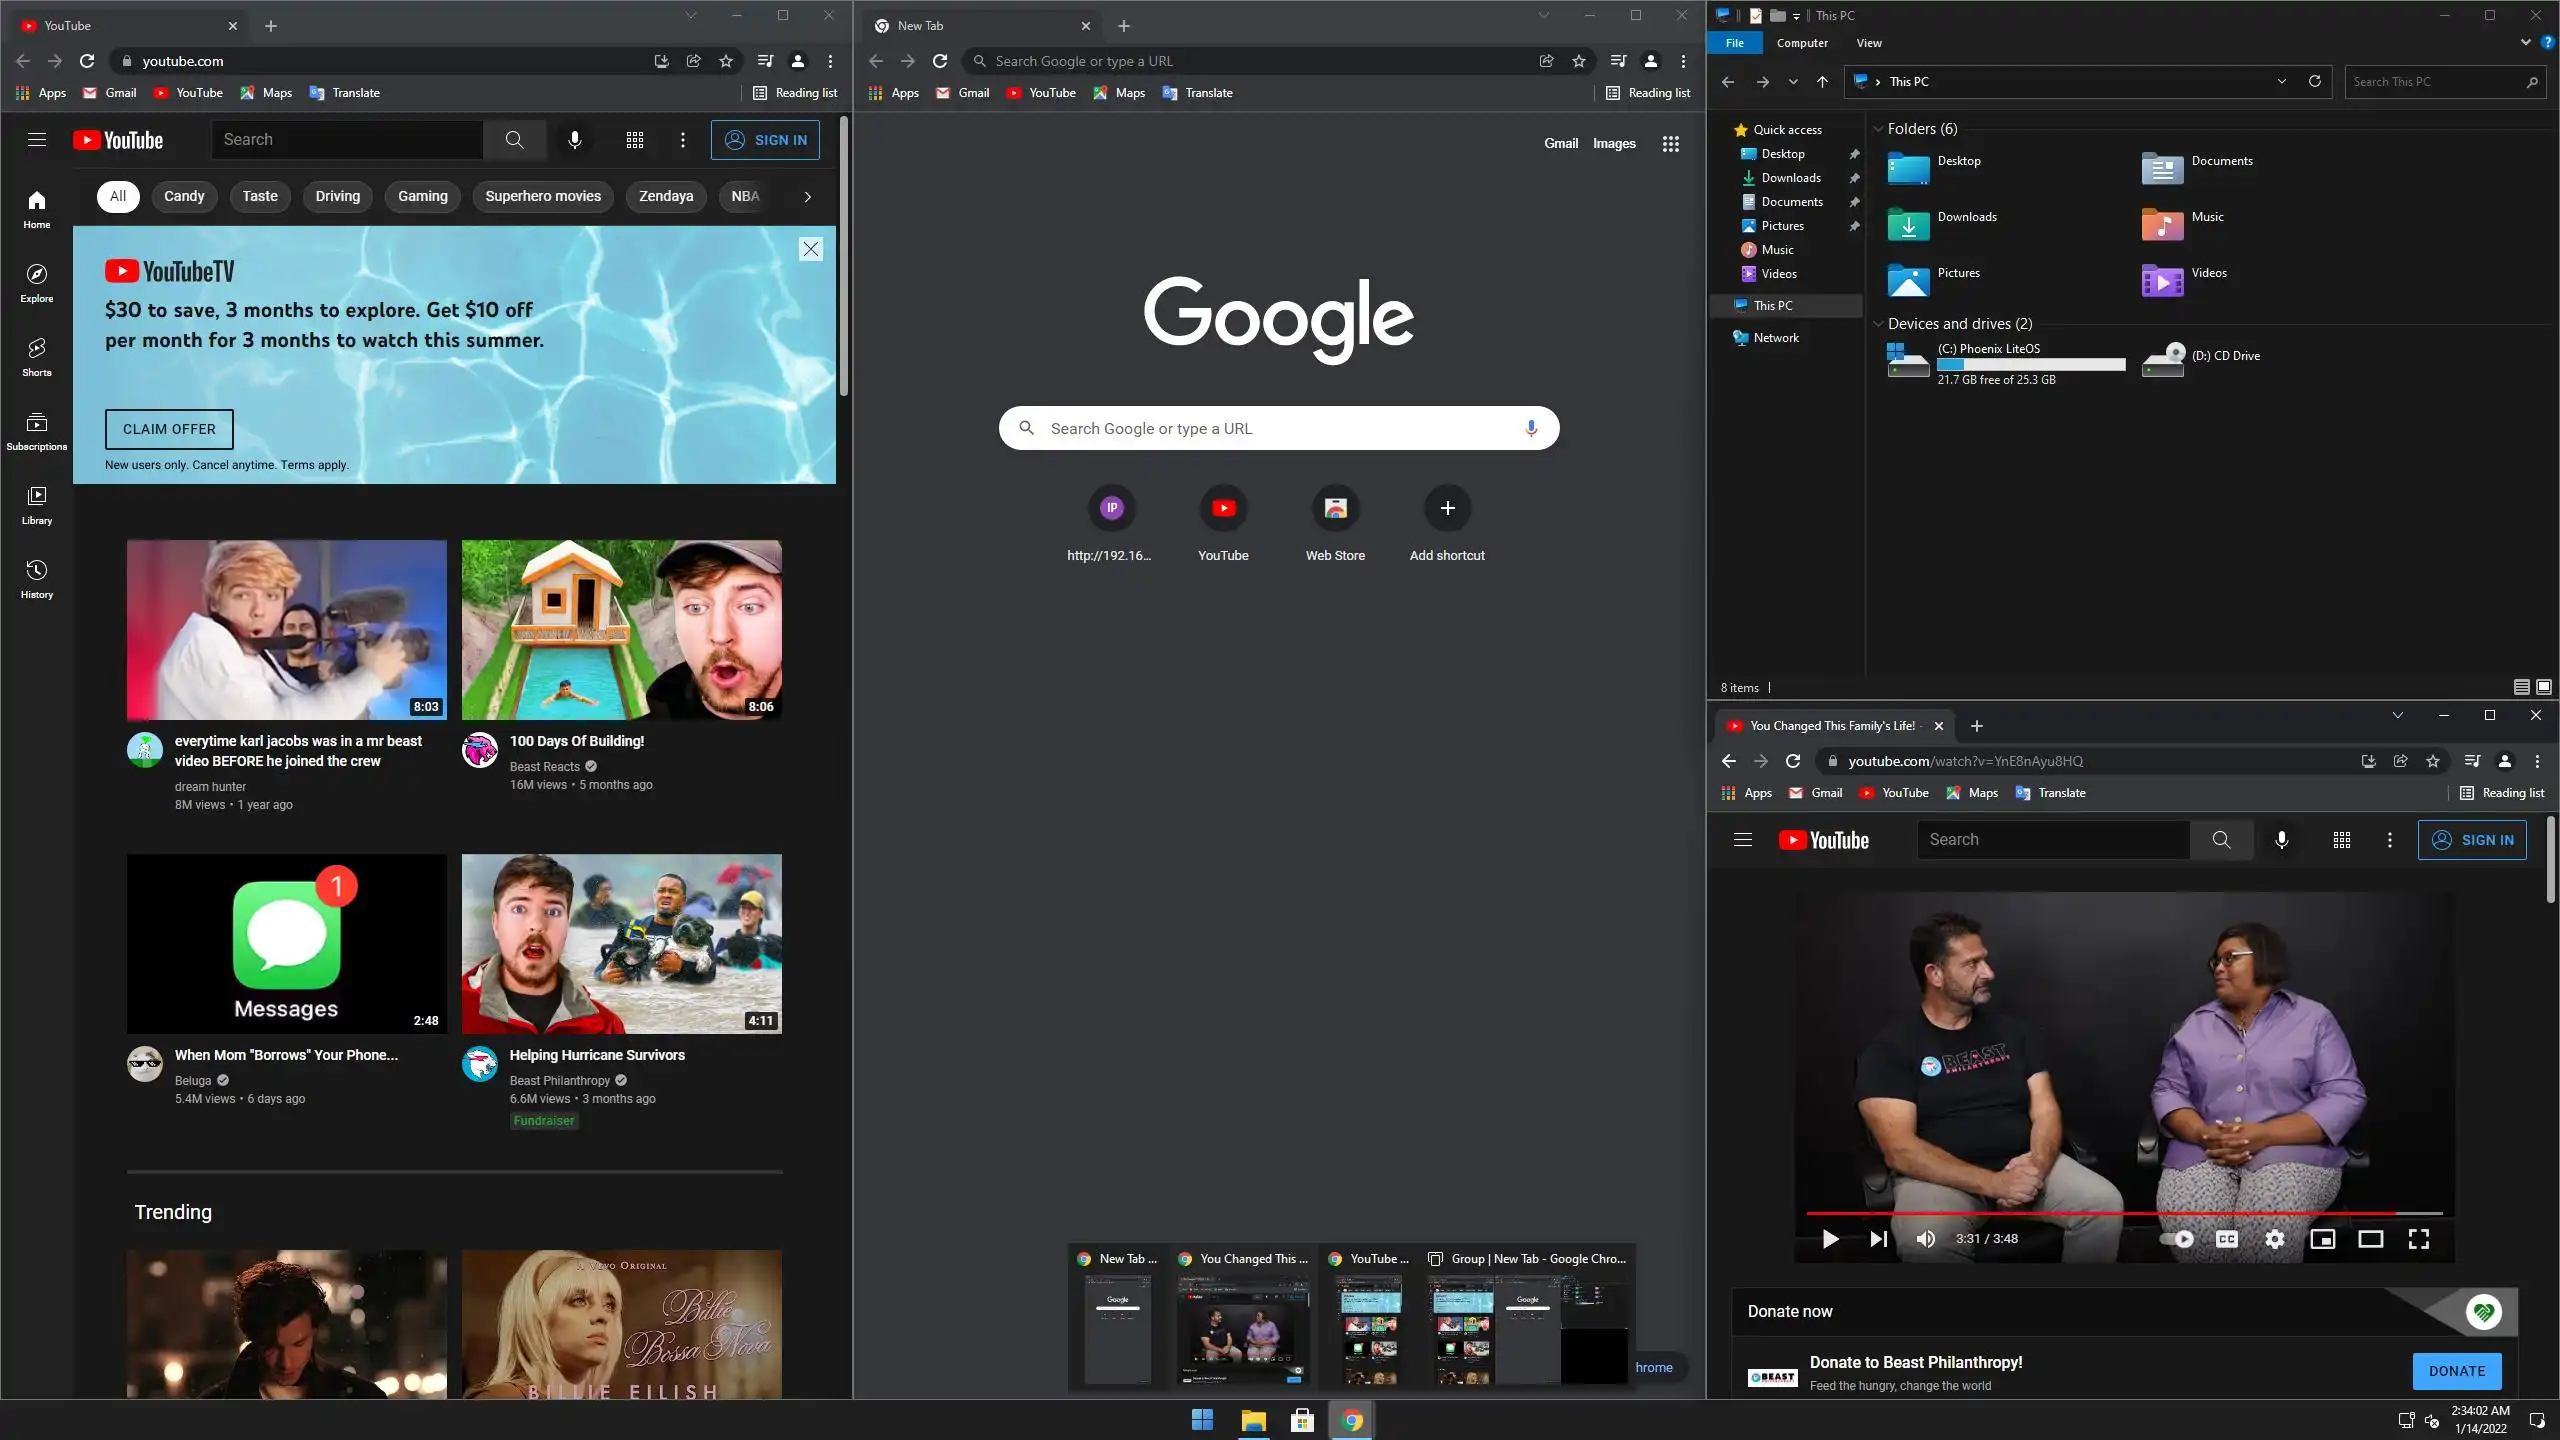Collapse the Folders (6) section
Image resolution: width=2560 pixels, height=1440 pixels.
tap(1878, 129)
